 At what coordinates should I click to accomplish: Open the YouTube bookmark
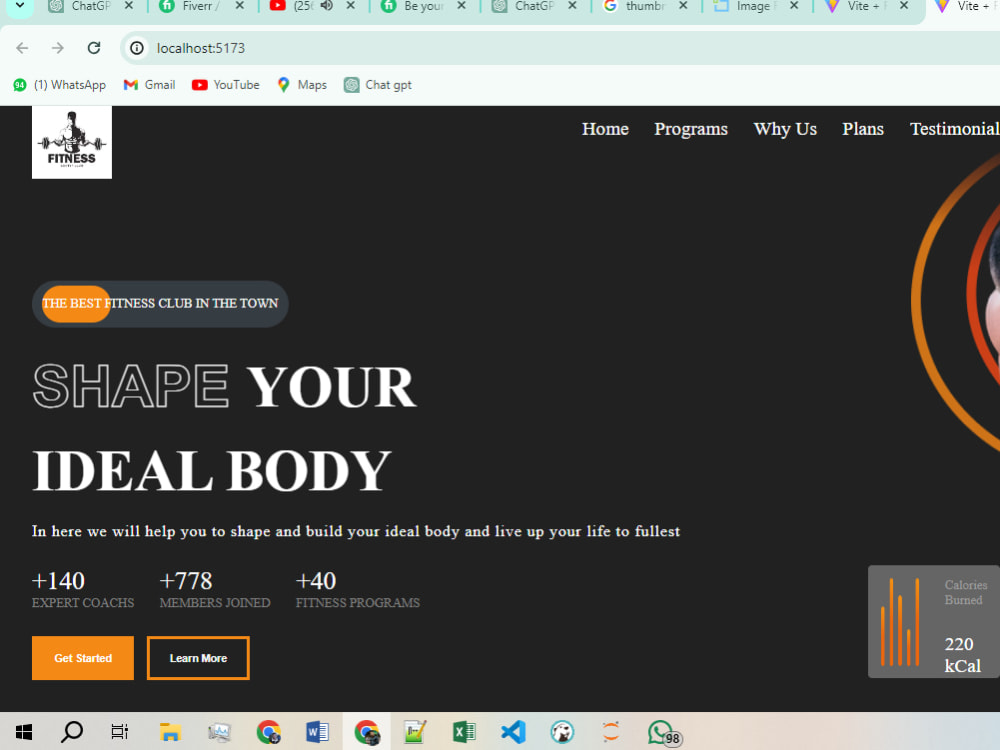click(226, 85)
